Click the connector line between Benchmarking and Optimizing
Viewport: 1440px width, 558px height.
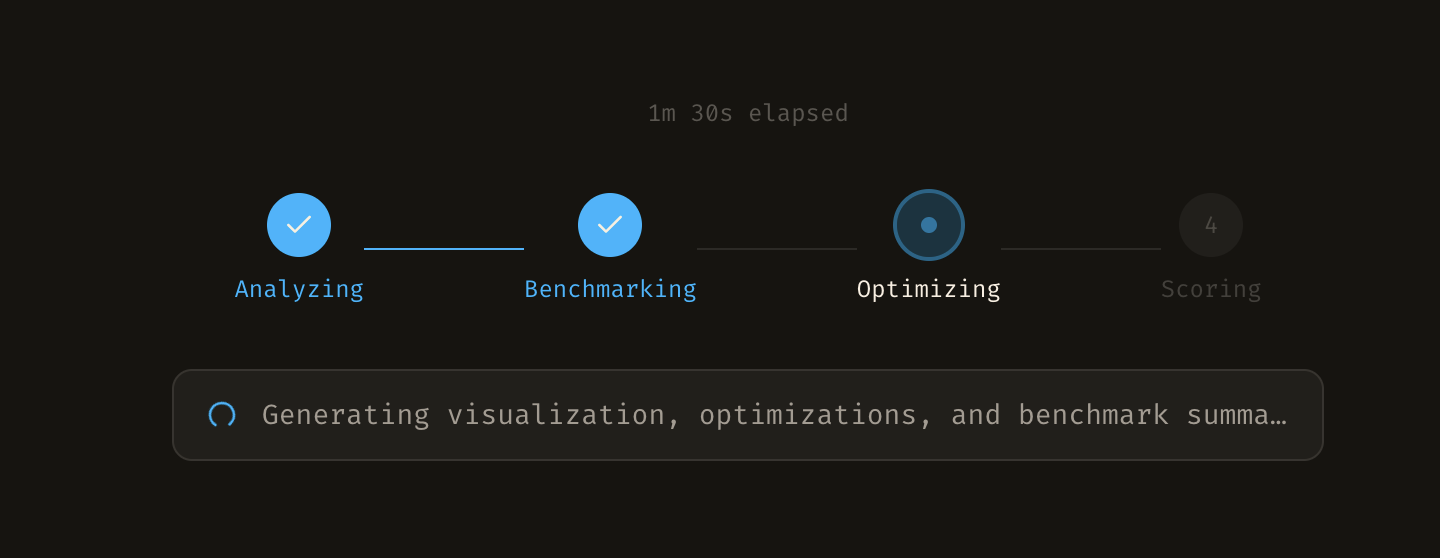777,248
